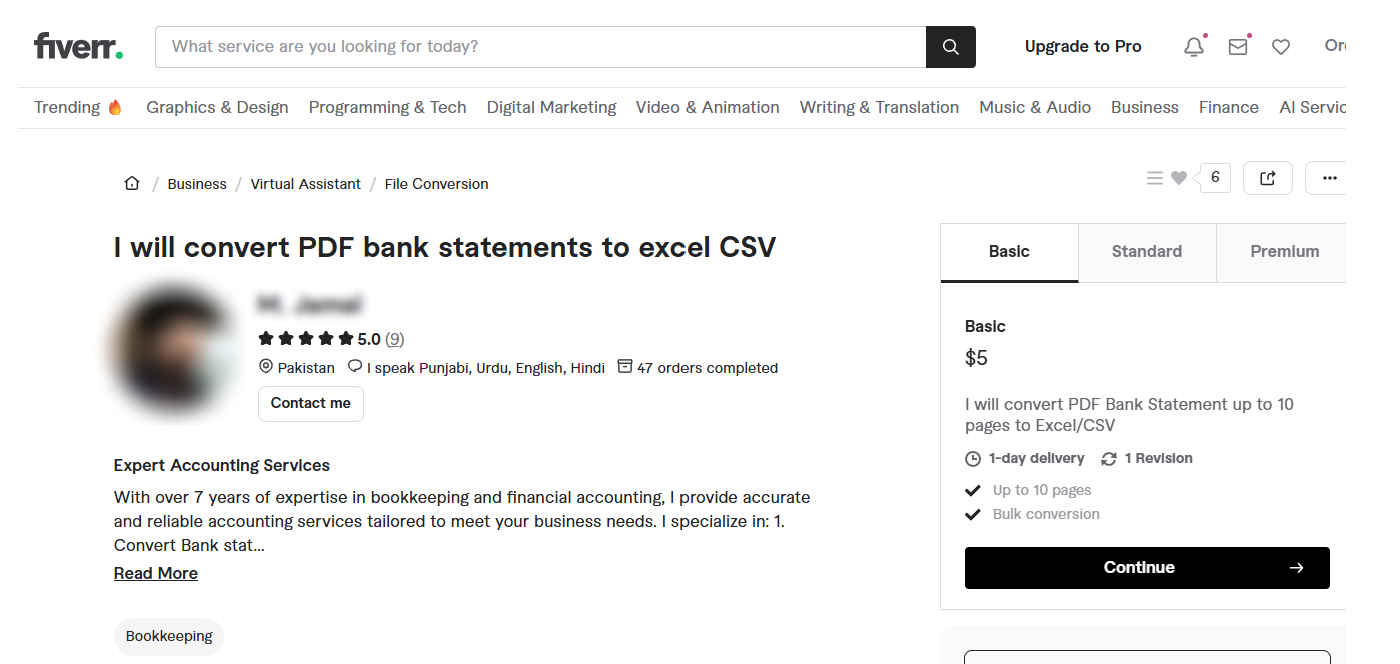
Task: Open the Writing & Translation category
Action: [879, 107]
